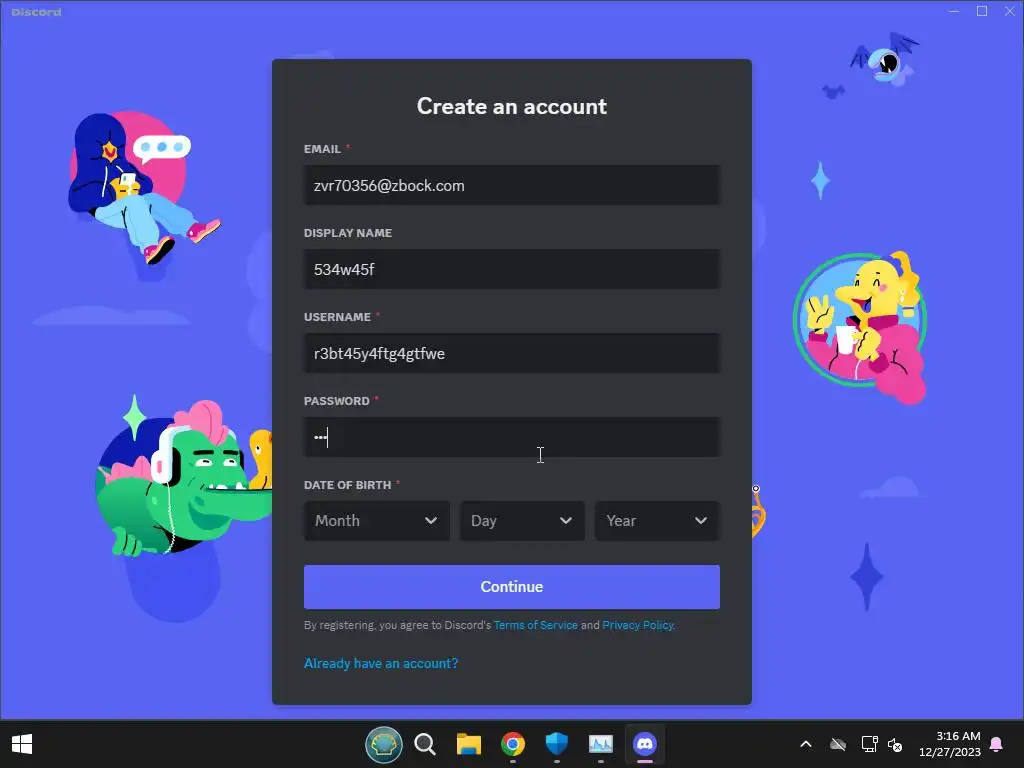Image resolution: width=1024 pixels, height=768 pixels.
Task: Show hidden system tray icons
Action: [806, 744]
